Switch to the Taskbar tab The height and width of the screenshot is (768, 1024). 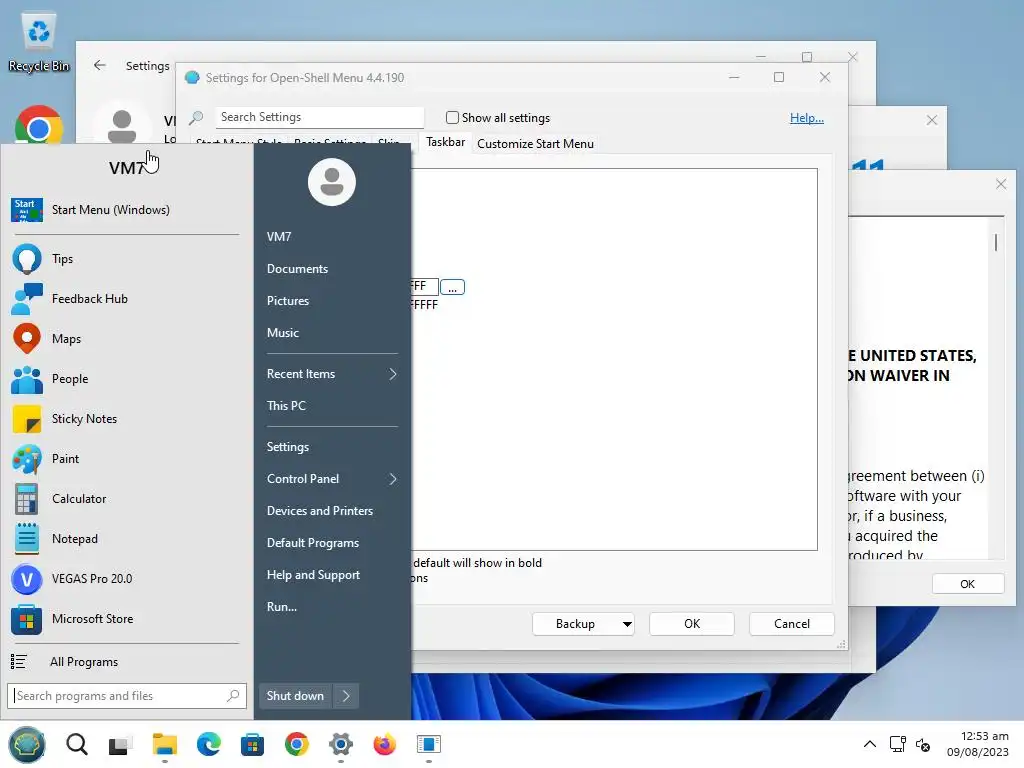pyautogui.click(x=445, y=142)
